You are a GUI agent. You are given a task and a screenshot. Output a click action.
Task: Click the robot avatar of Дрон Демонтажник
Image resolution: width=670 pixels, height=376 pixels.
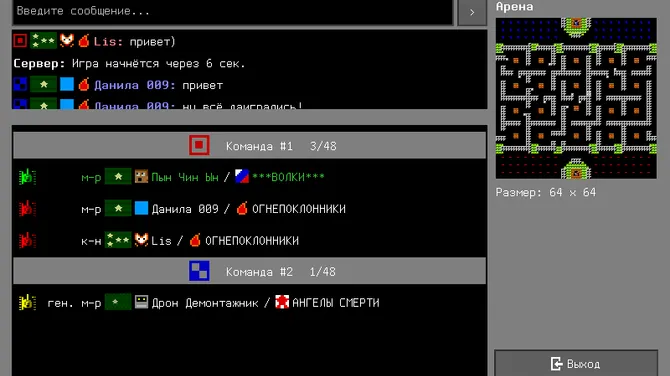pos(141,303)
